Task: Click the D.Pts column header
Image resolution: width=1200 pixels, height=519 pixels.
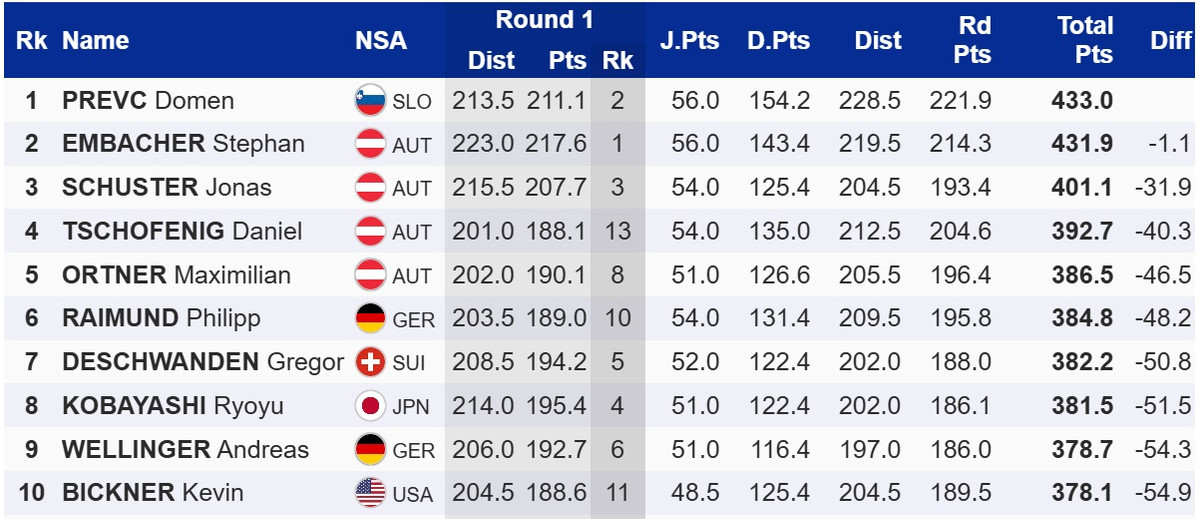Action: pos(778,41)
